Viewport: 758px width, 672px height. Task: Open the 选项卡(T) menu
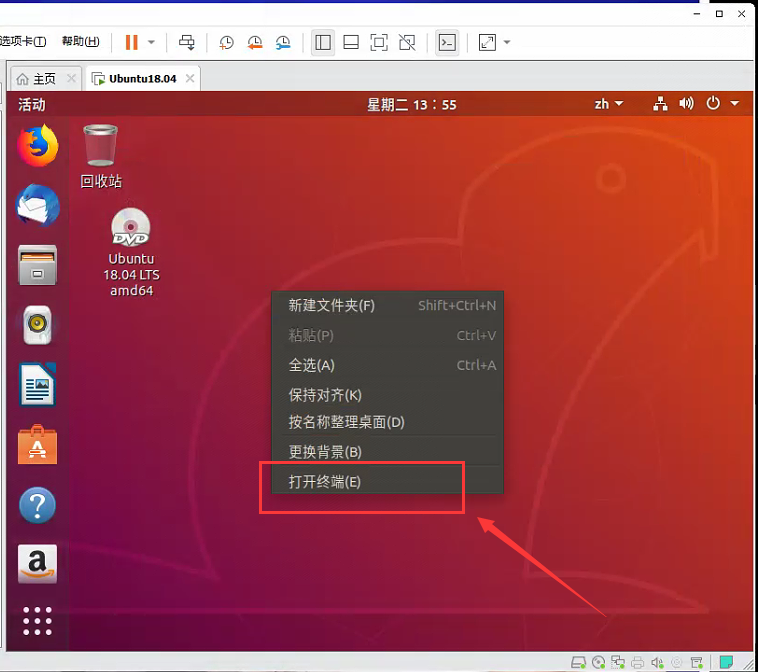point(23,41)
